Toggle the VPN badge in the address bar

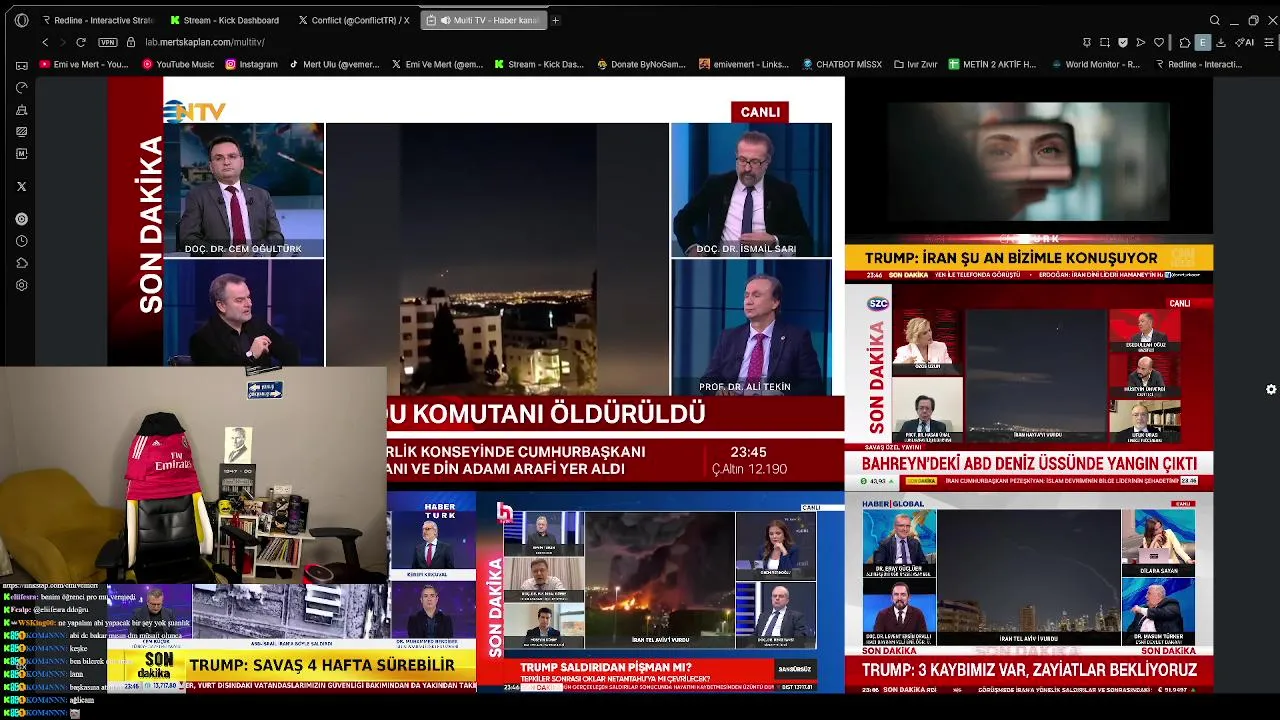click(x=107, y=42)
